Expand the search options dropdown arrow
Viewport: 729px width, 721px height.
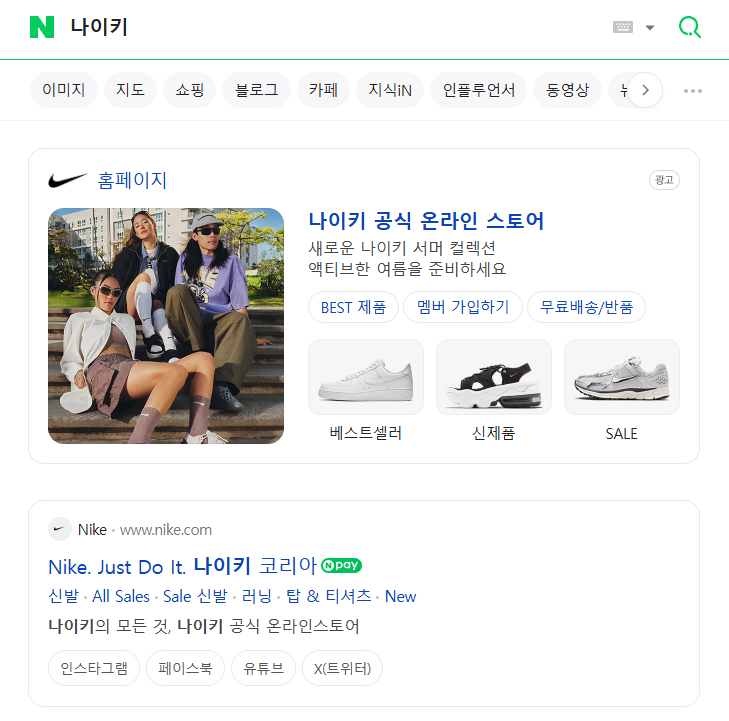coord(650,27)
